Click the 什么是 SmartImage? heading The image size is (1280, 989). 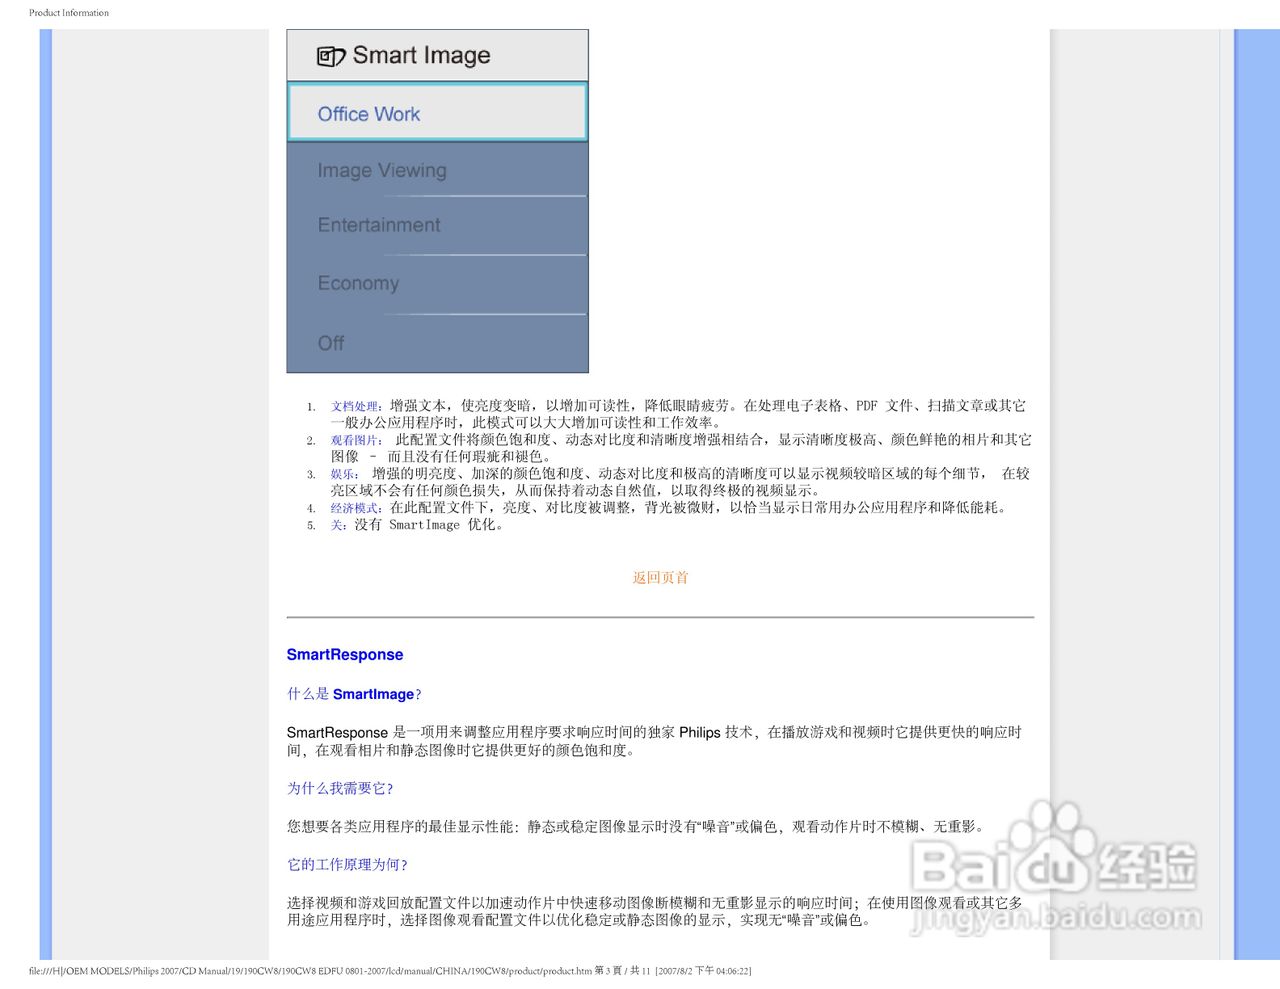tap(354, 694)
